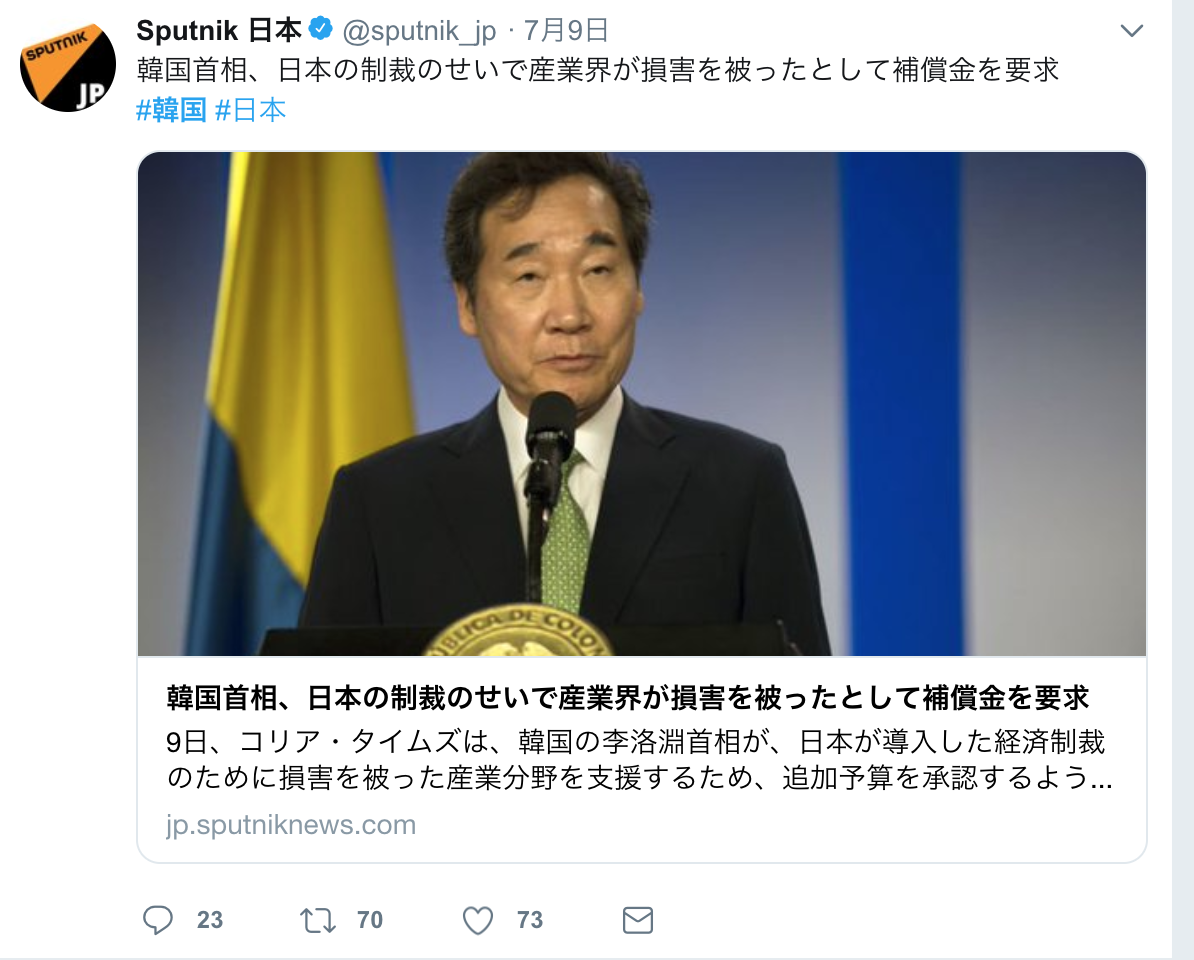Retweet using the retweet arrows icon
The height and width of the screenshot is (960, 1194).
(318, 920)
